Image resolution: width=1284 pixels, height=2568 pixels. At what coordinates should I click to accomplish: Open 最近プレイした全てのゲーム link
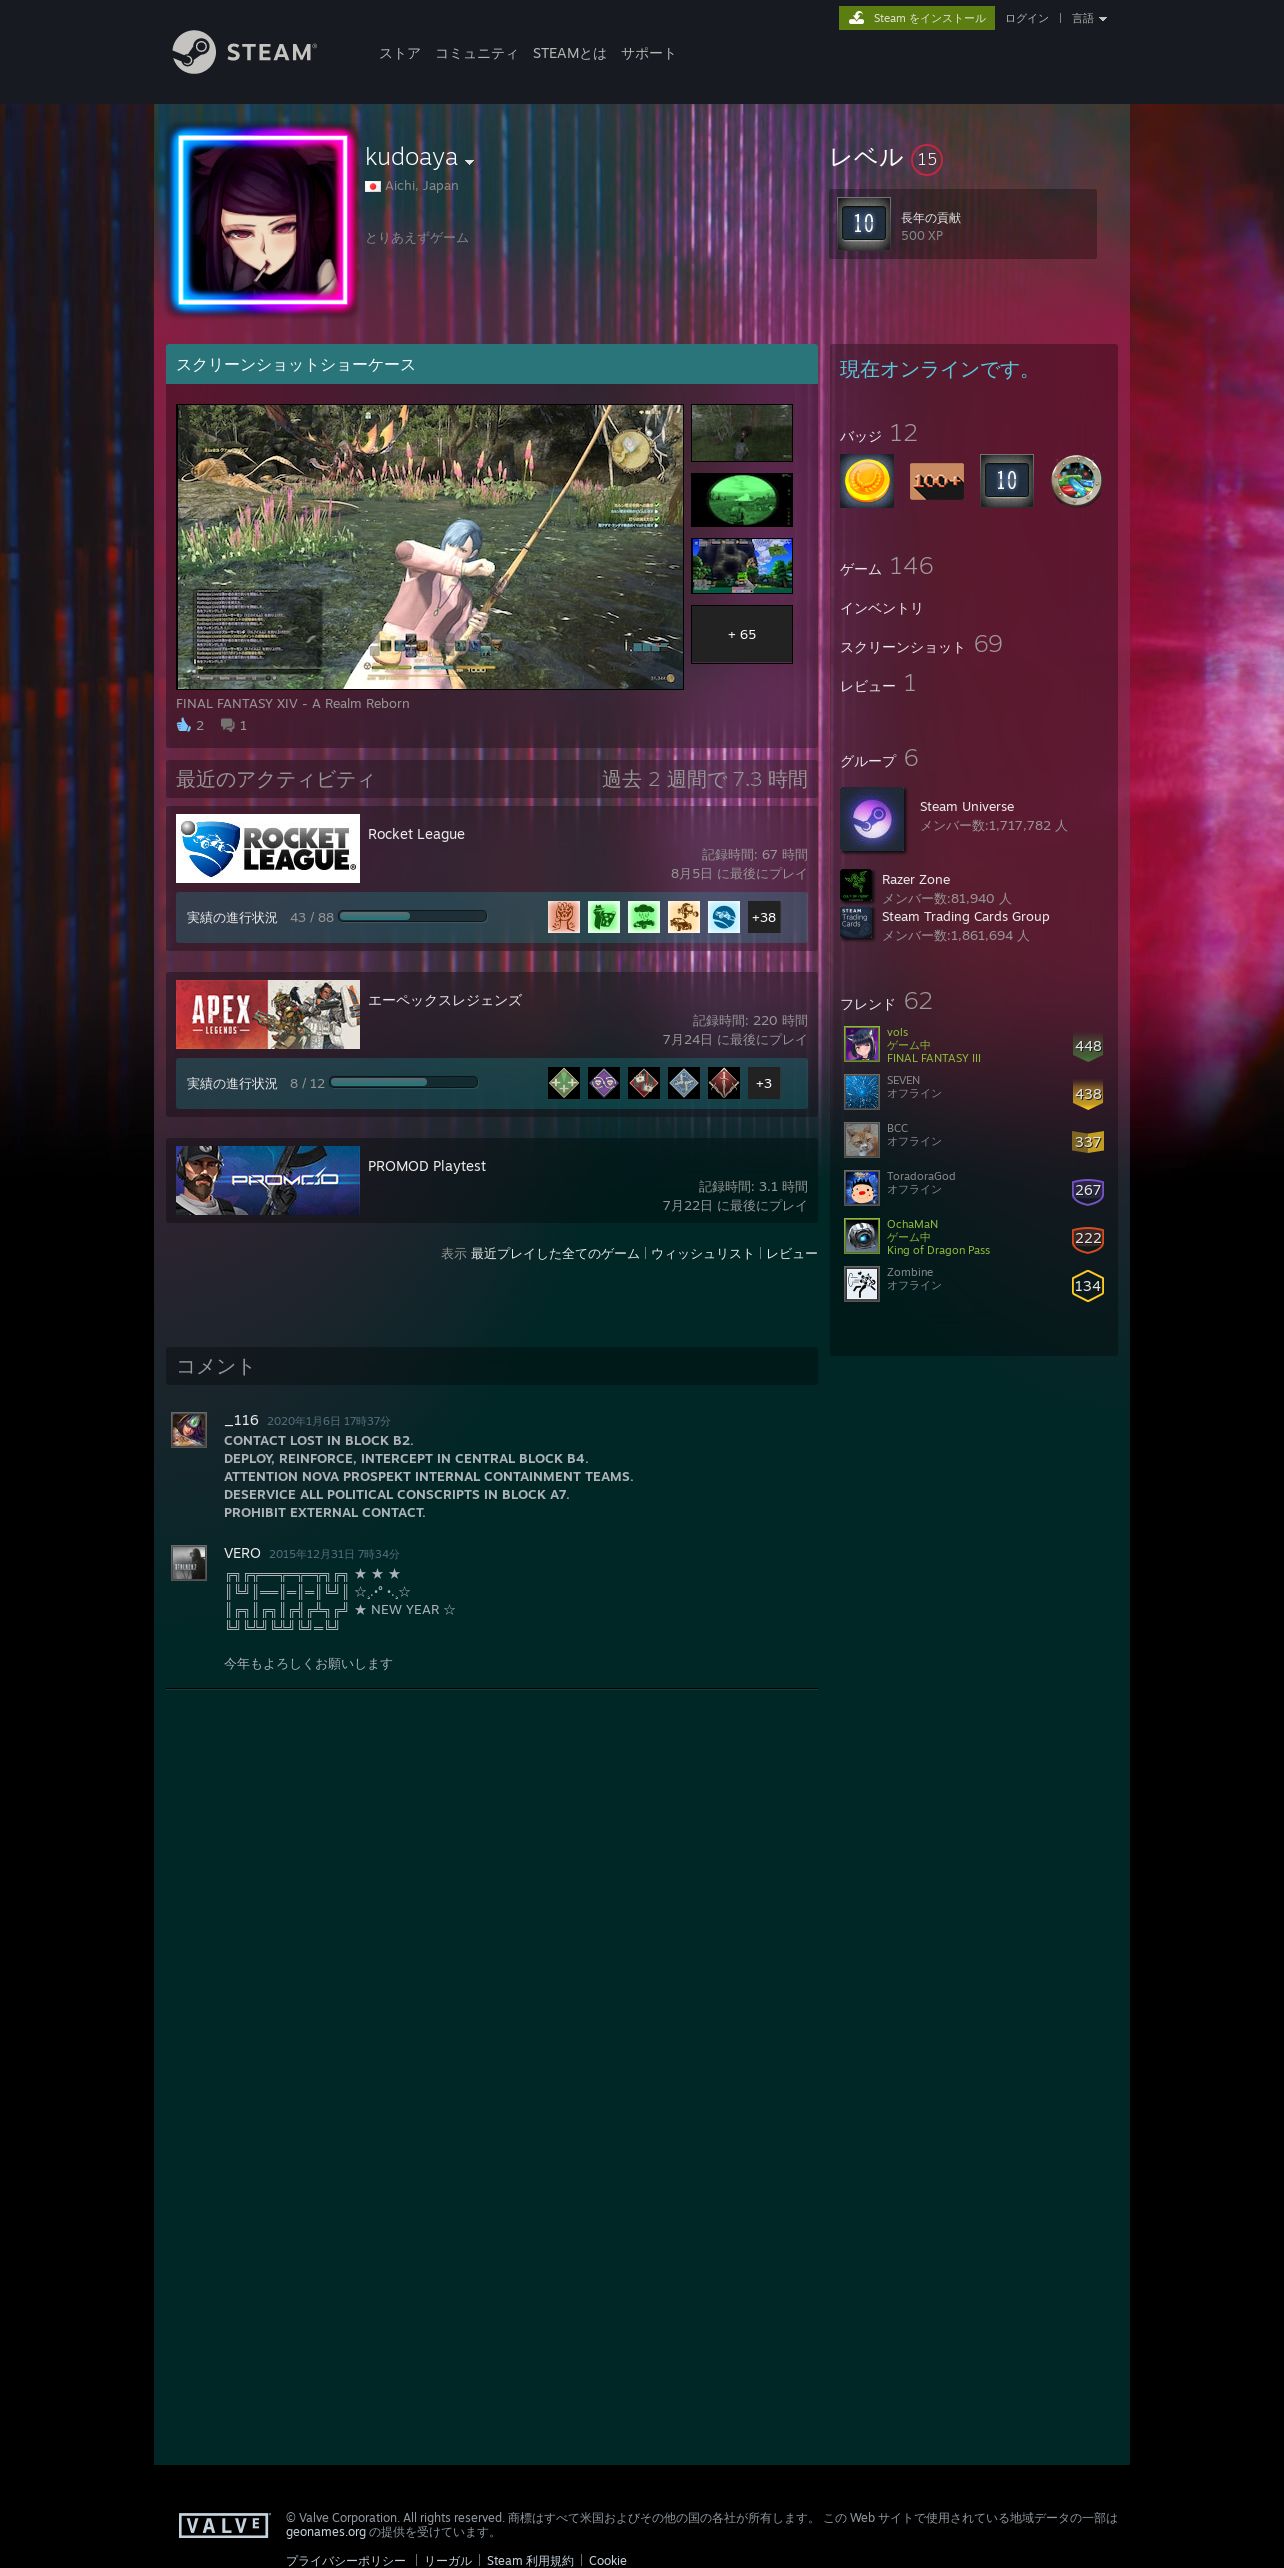[x=555, y=1254]
